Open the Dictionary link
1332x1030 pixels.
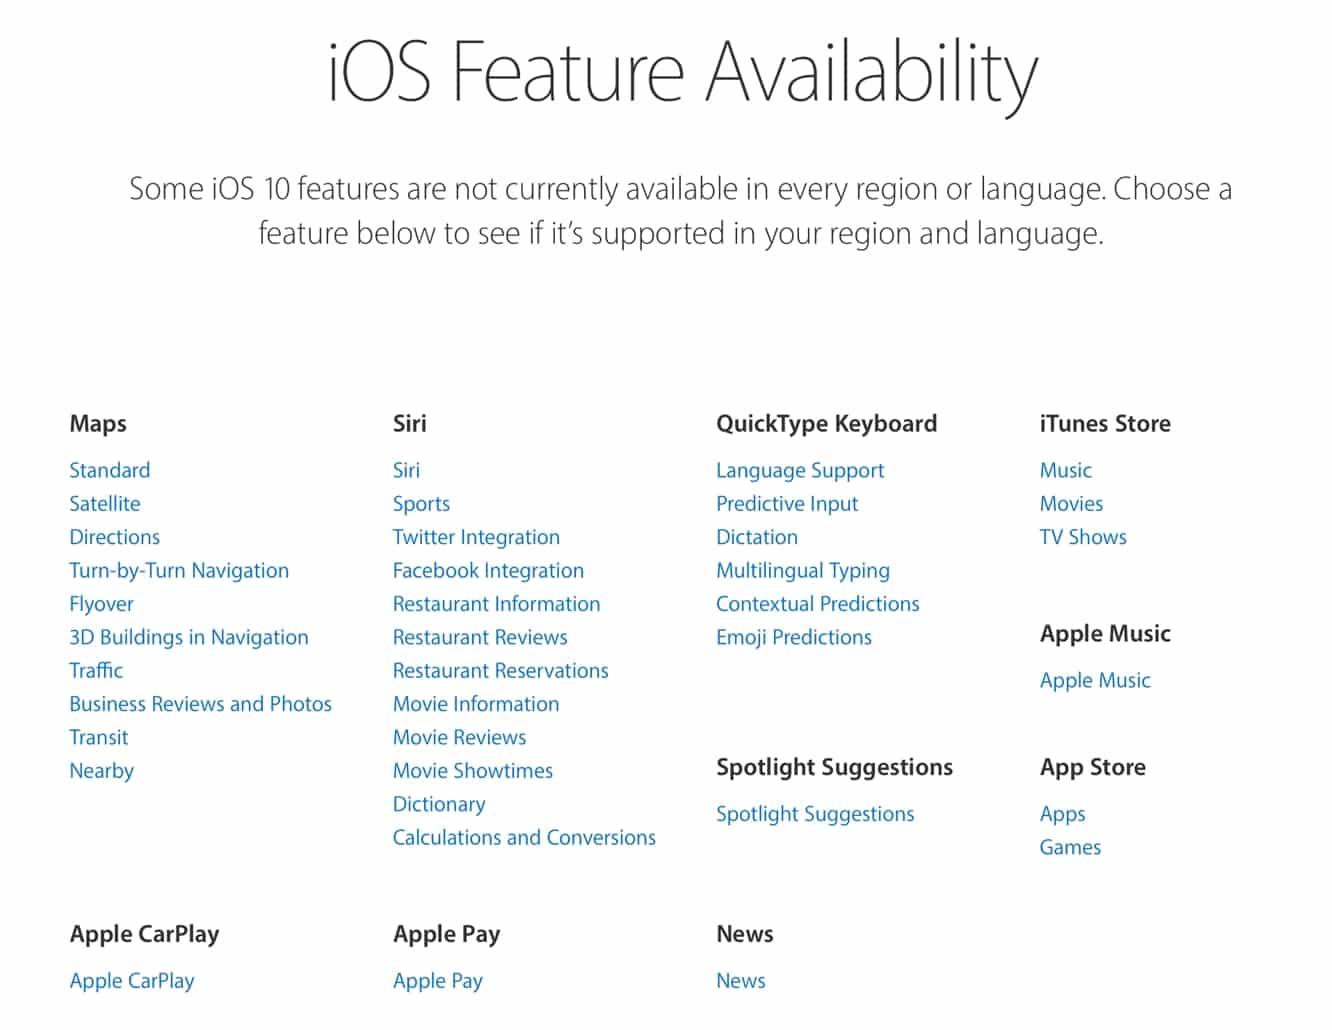[439, 804]
